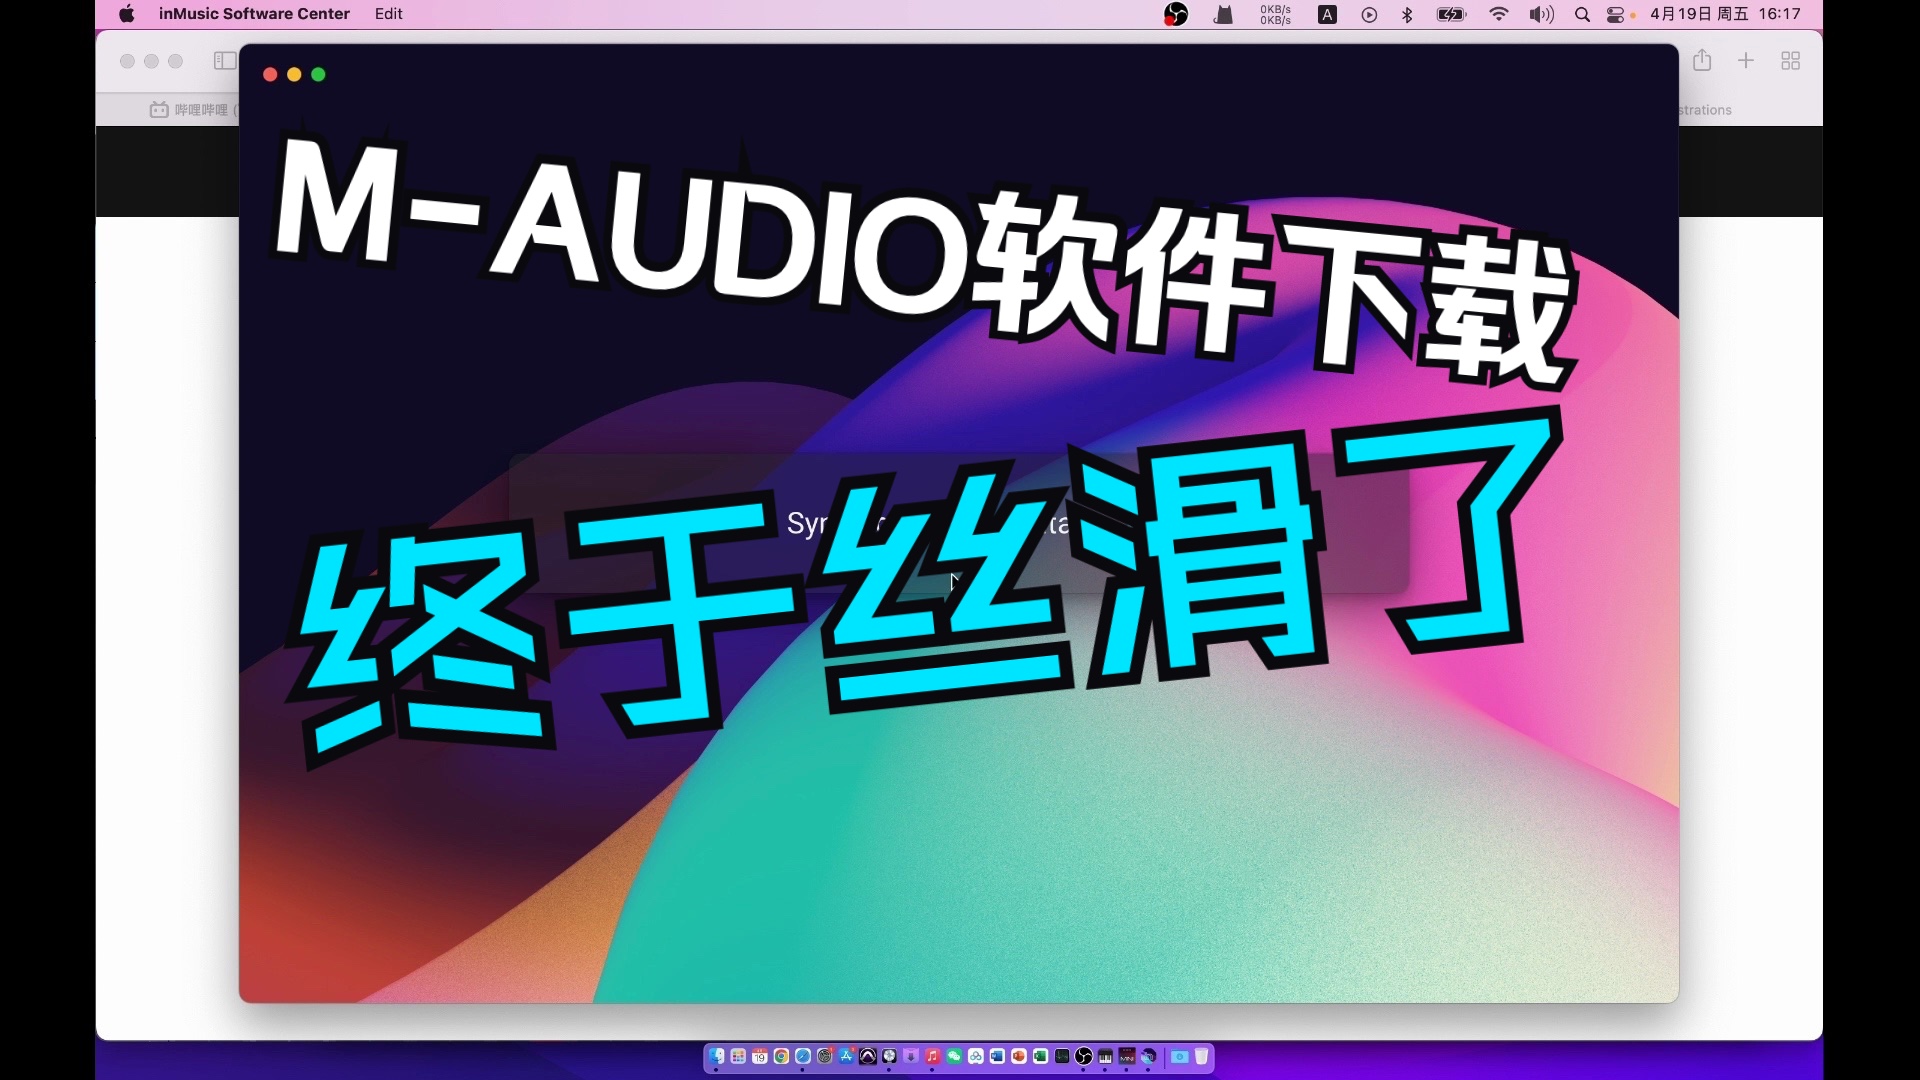Click the date and time 16:17 clock
The height and width of the screenshot is (1080, 1920).
click(x=1725, y=14)
